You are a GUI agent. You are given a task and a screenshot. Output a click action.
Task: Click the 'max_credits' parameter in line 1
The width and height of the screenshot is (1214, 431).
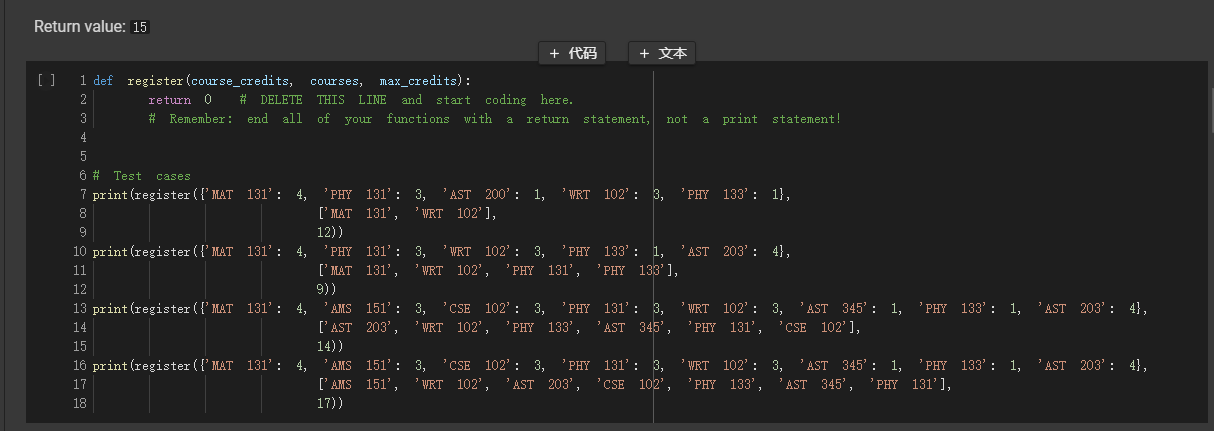tap(418, 80)
